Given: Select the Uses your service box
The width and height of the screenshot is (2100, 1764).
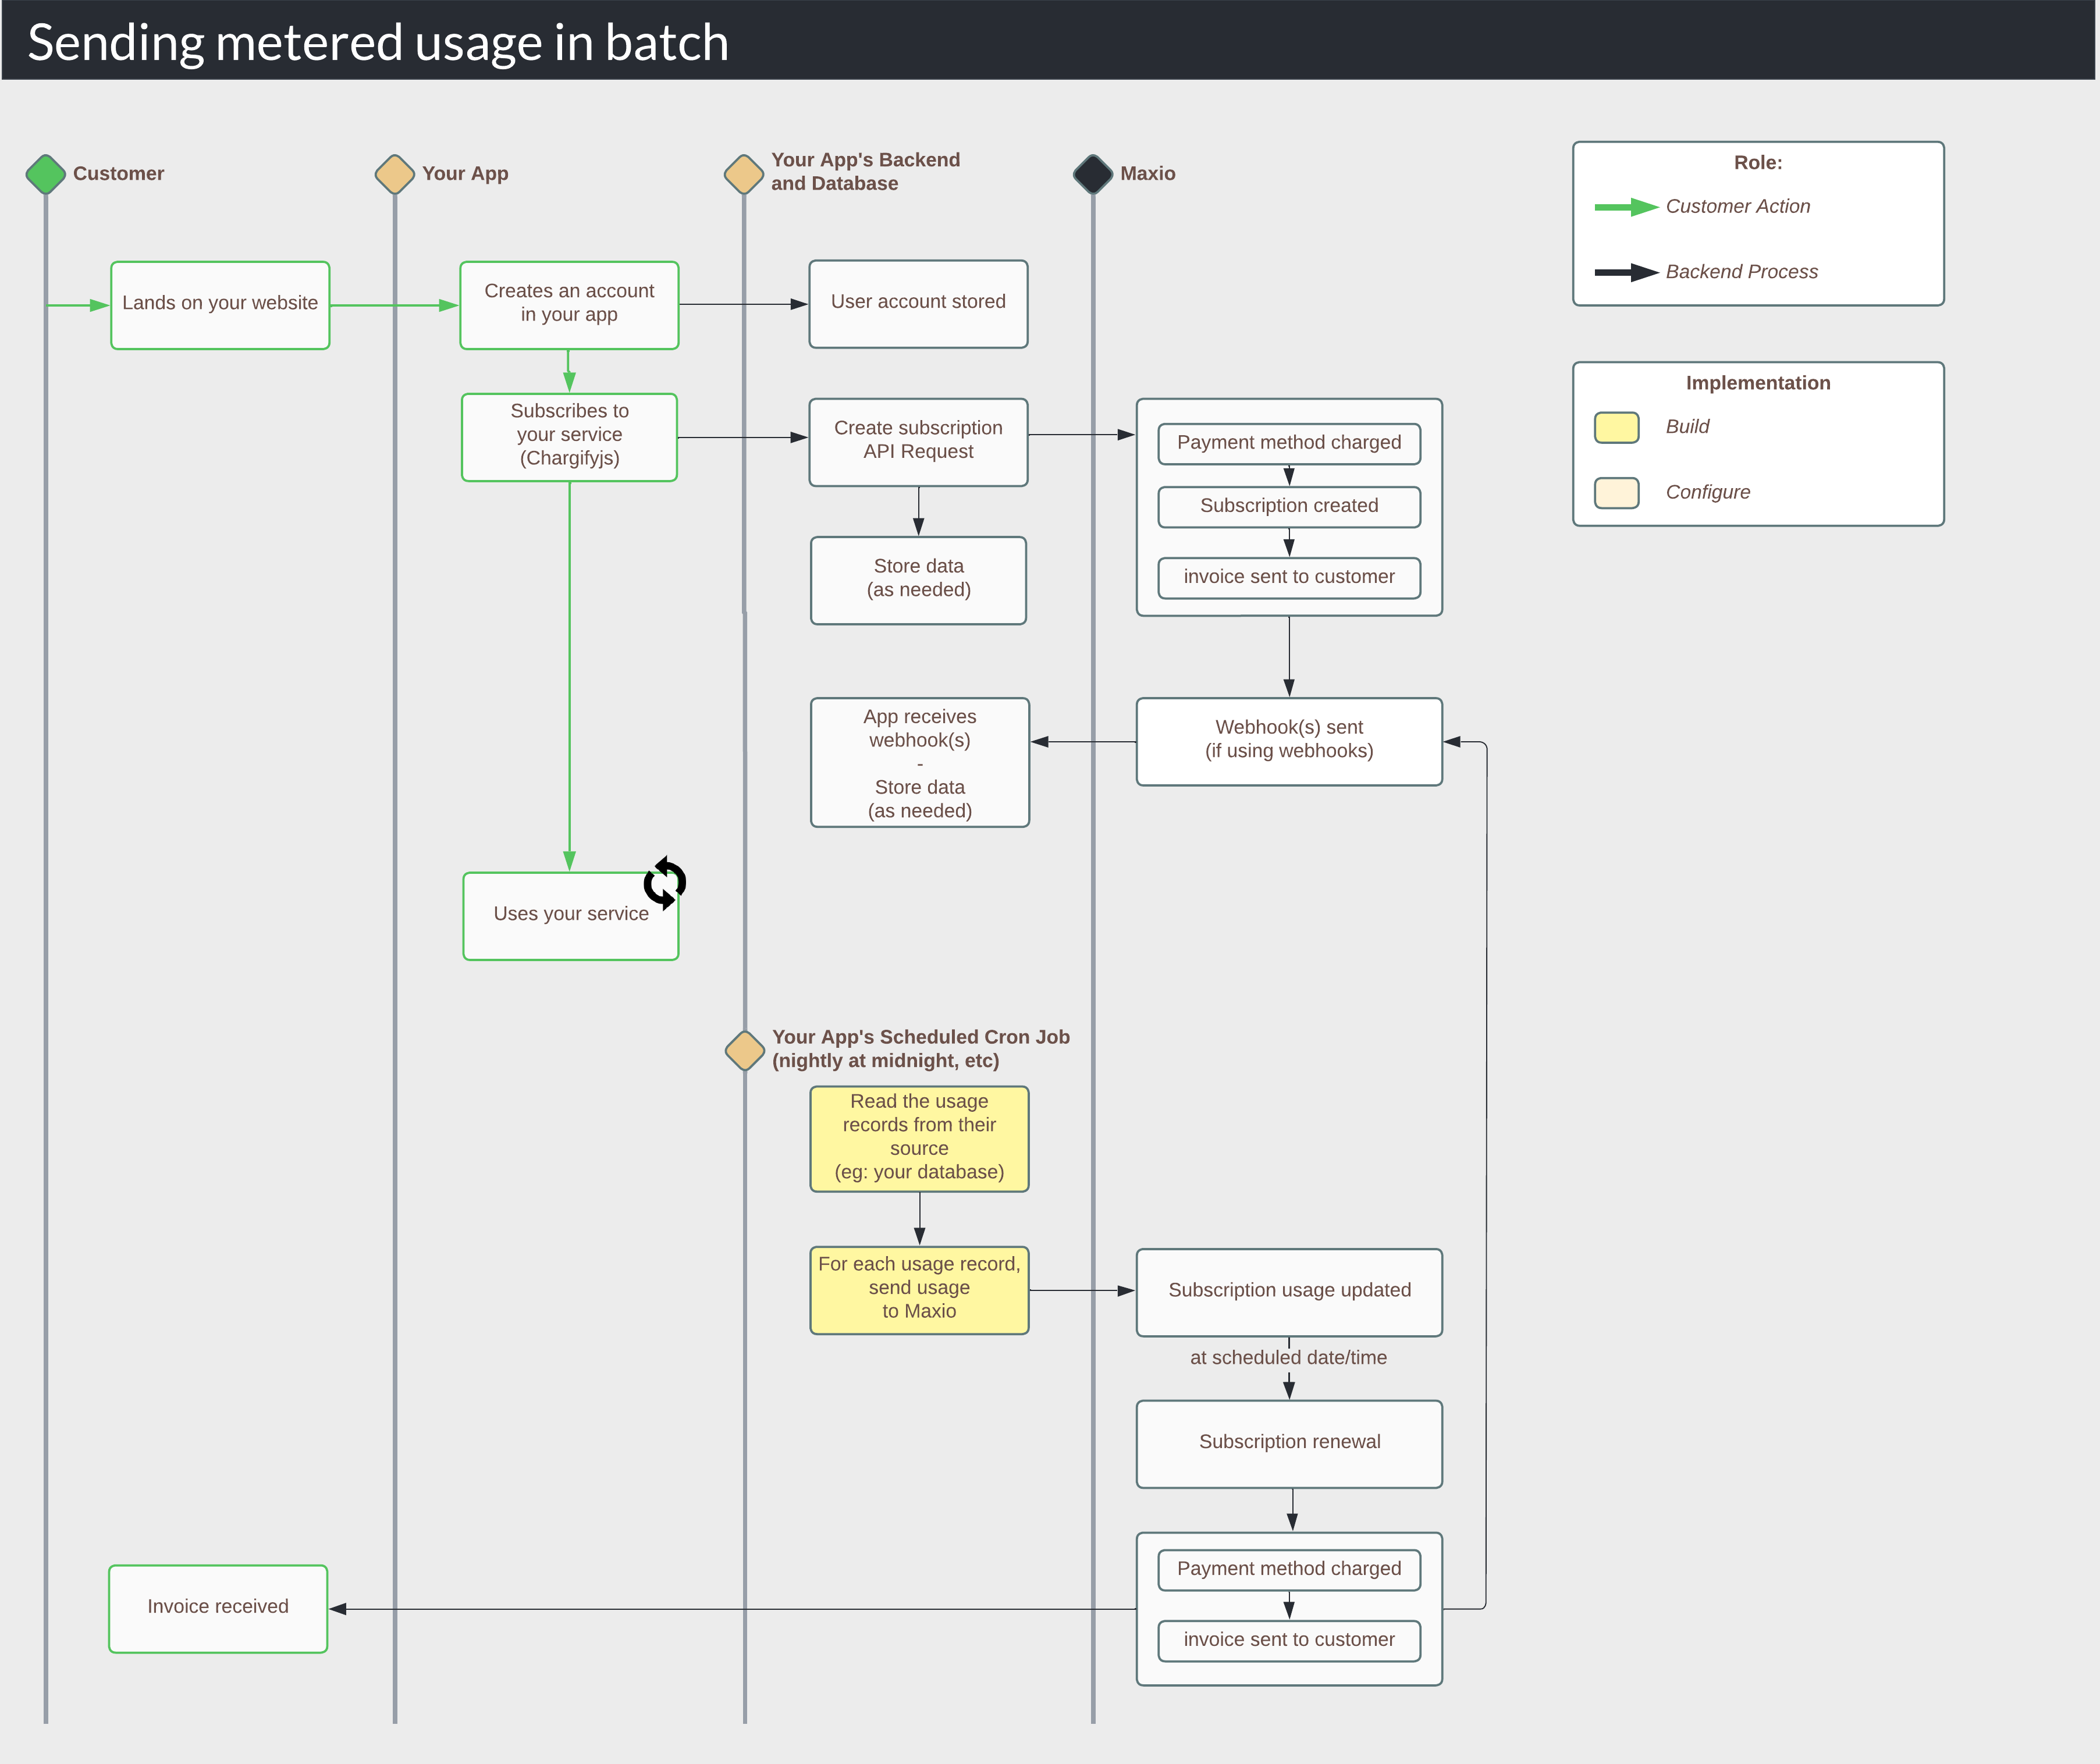Looking at the screenshot, I should (571, 916).
